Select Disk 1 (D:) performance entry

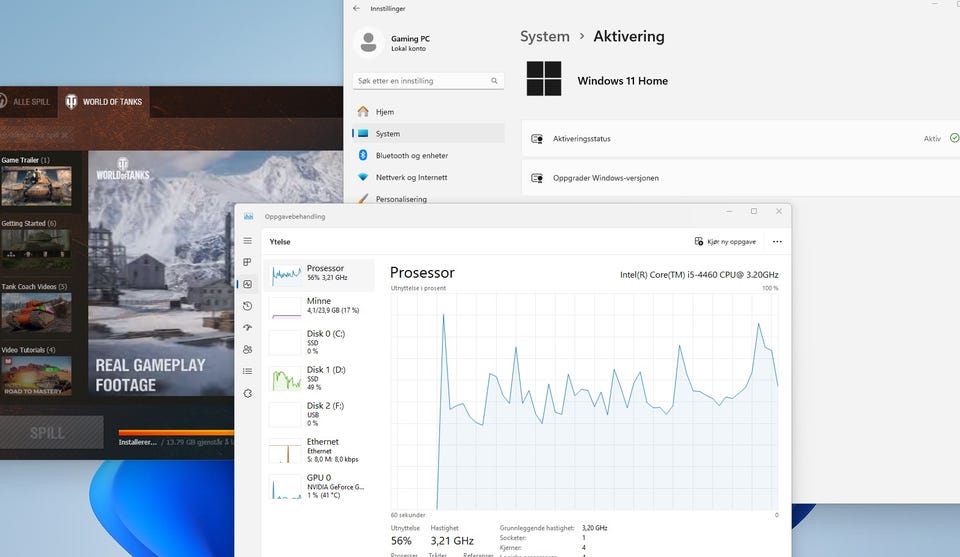(x=319, y=379)
